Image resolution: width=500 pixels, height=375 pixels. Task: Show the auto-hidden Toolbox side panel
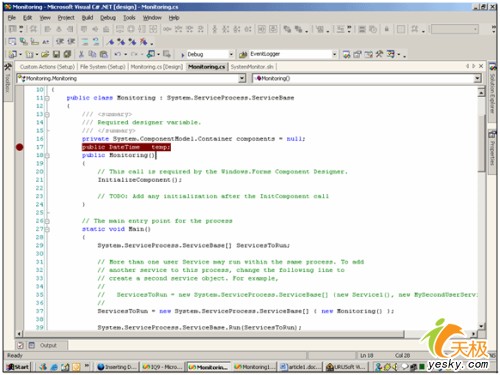pyautogui.click(x=8, y=80)
